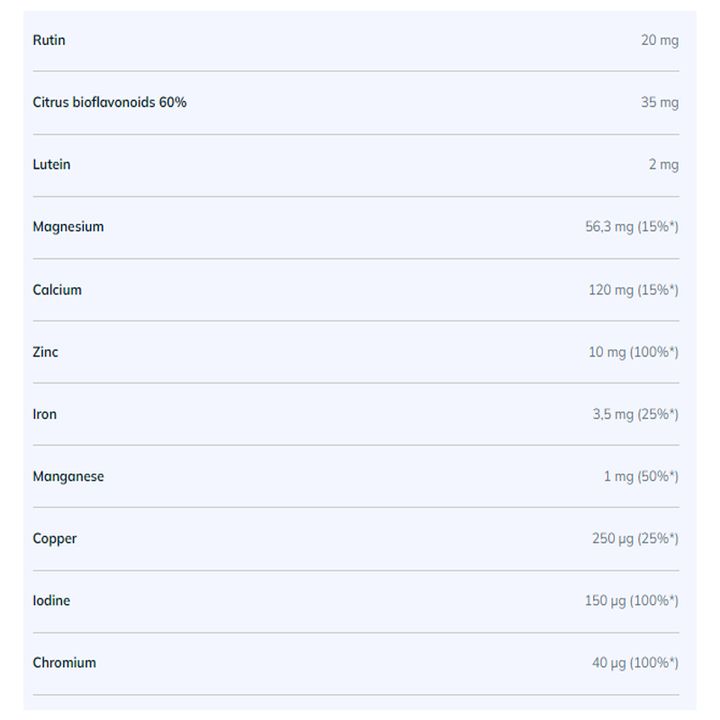Click the 3,5 mg (25%*) Iron amount
The width and height of the screenshot is (720, 720).
636,415
